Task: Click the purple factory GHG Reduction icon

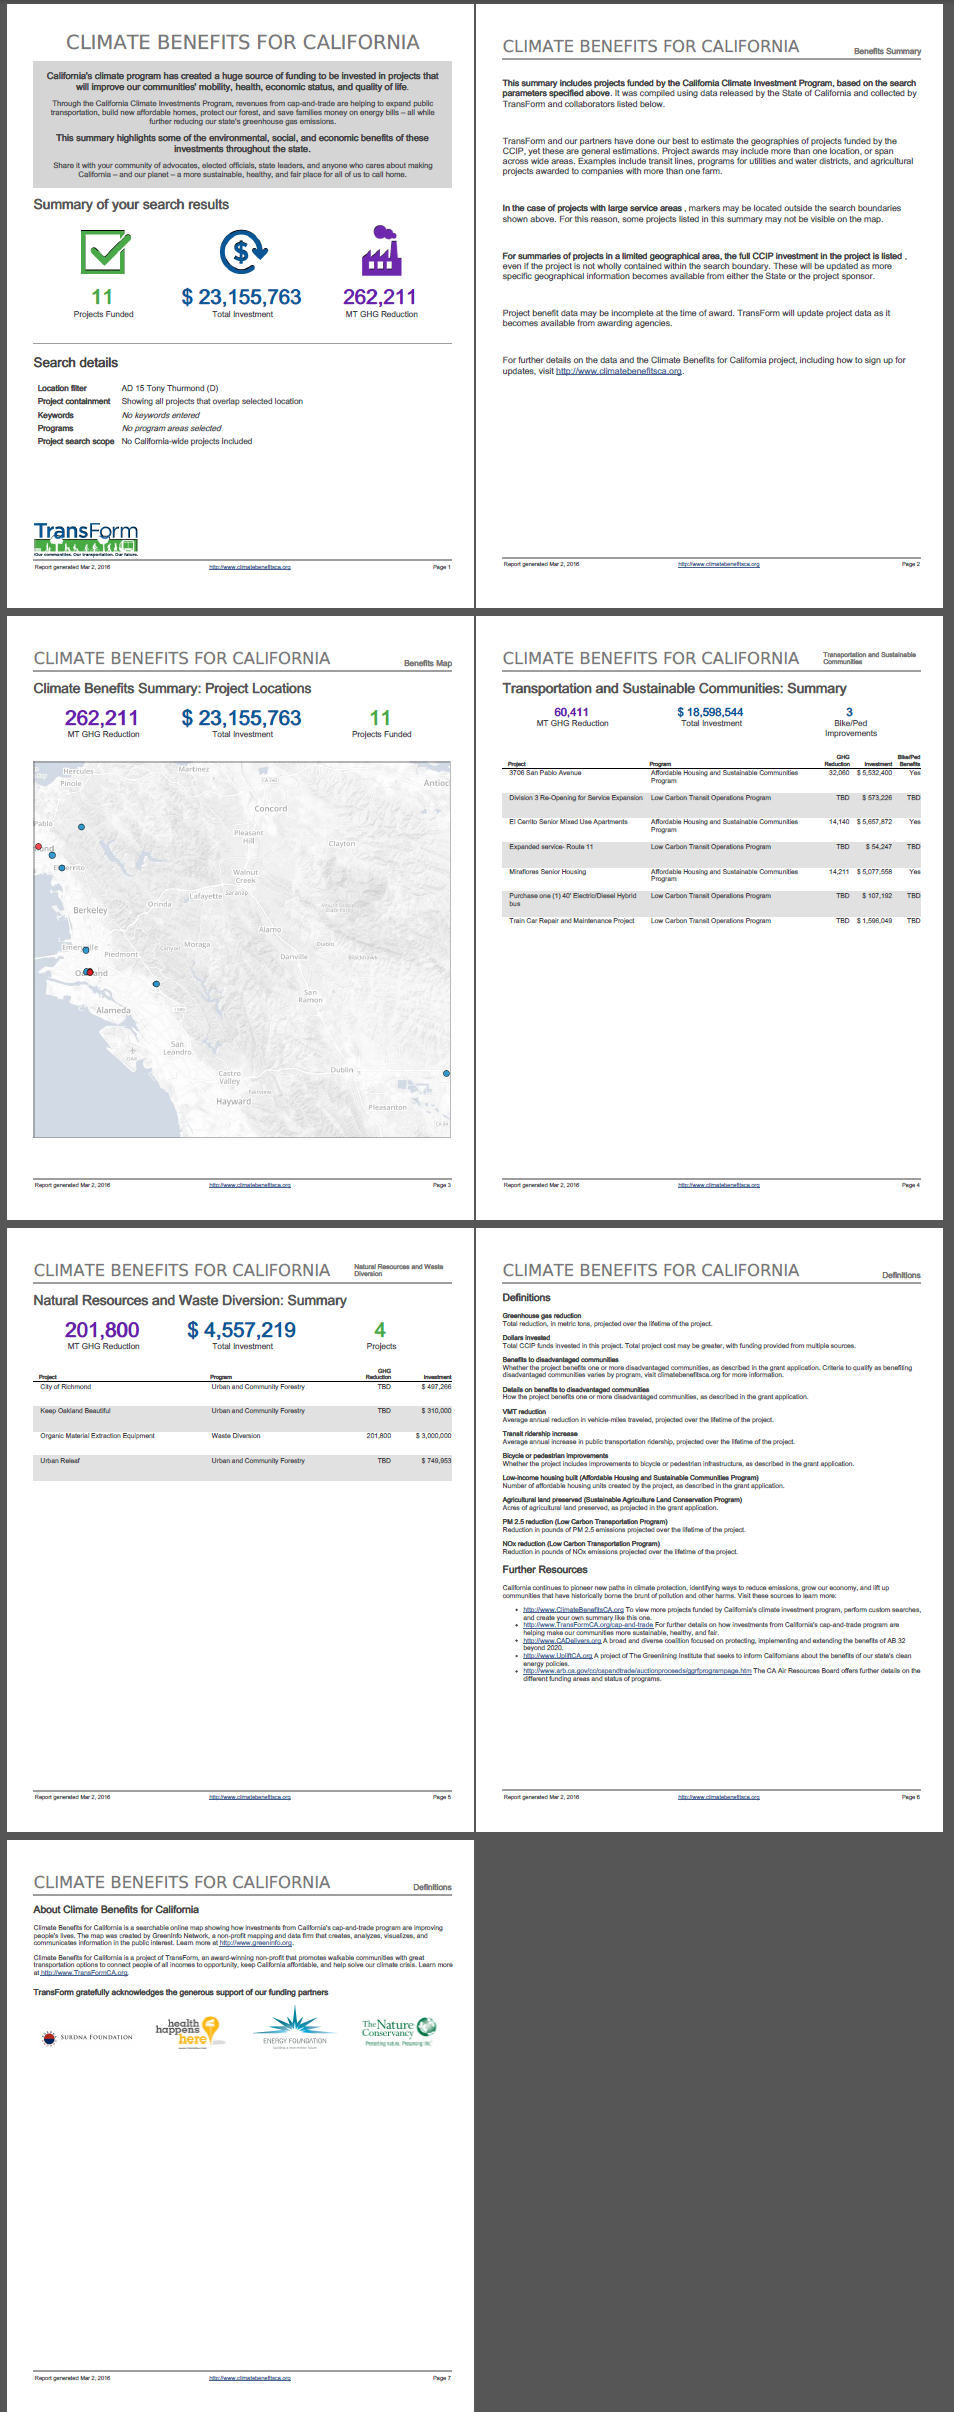Action: pos(382,250)
